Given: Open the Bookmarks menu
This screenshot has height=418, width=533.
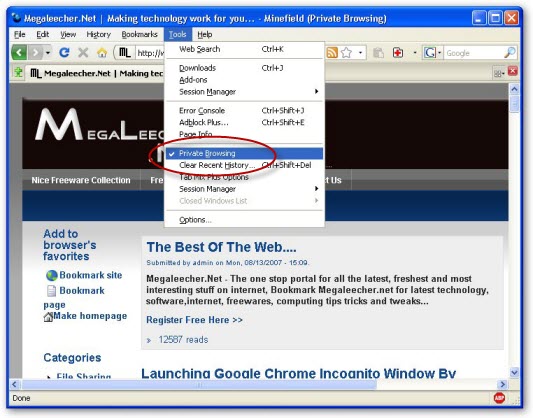Looking at the screenshot, I should [x=139, y=34].
